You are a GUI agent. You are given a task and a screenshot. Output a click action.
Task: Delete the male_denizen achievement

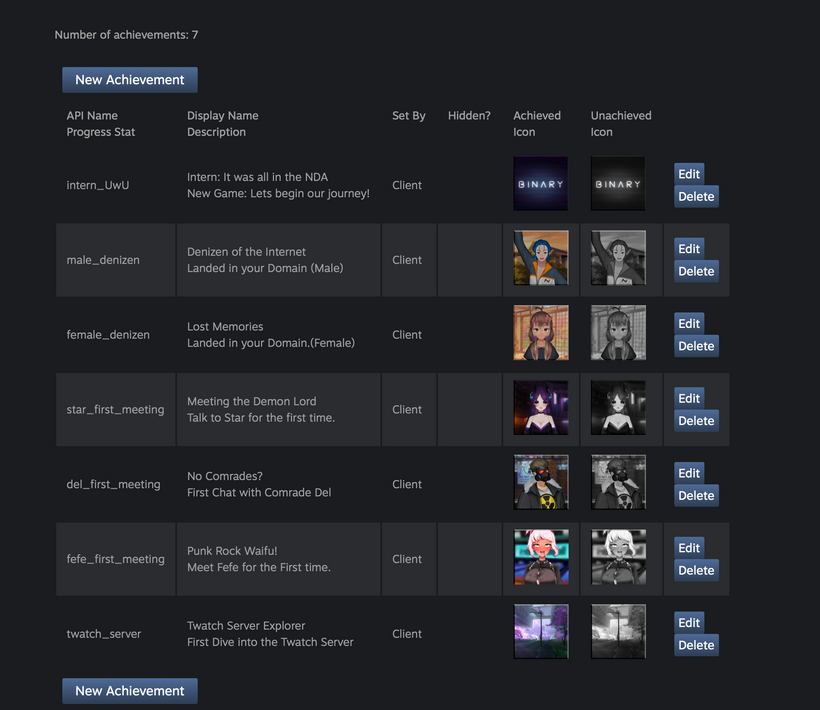tap(696, 271)
